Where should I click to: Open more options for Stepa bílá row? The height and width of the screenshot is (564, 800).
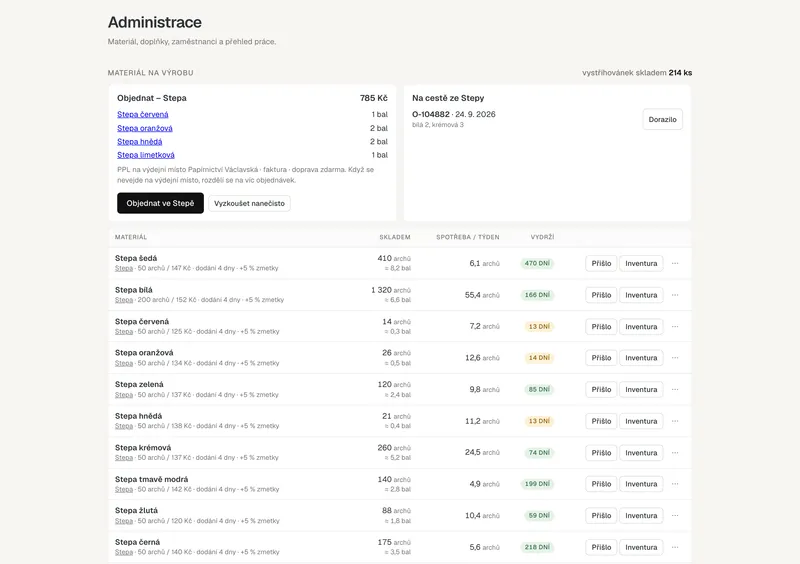[x=675, y=295]
